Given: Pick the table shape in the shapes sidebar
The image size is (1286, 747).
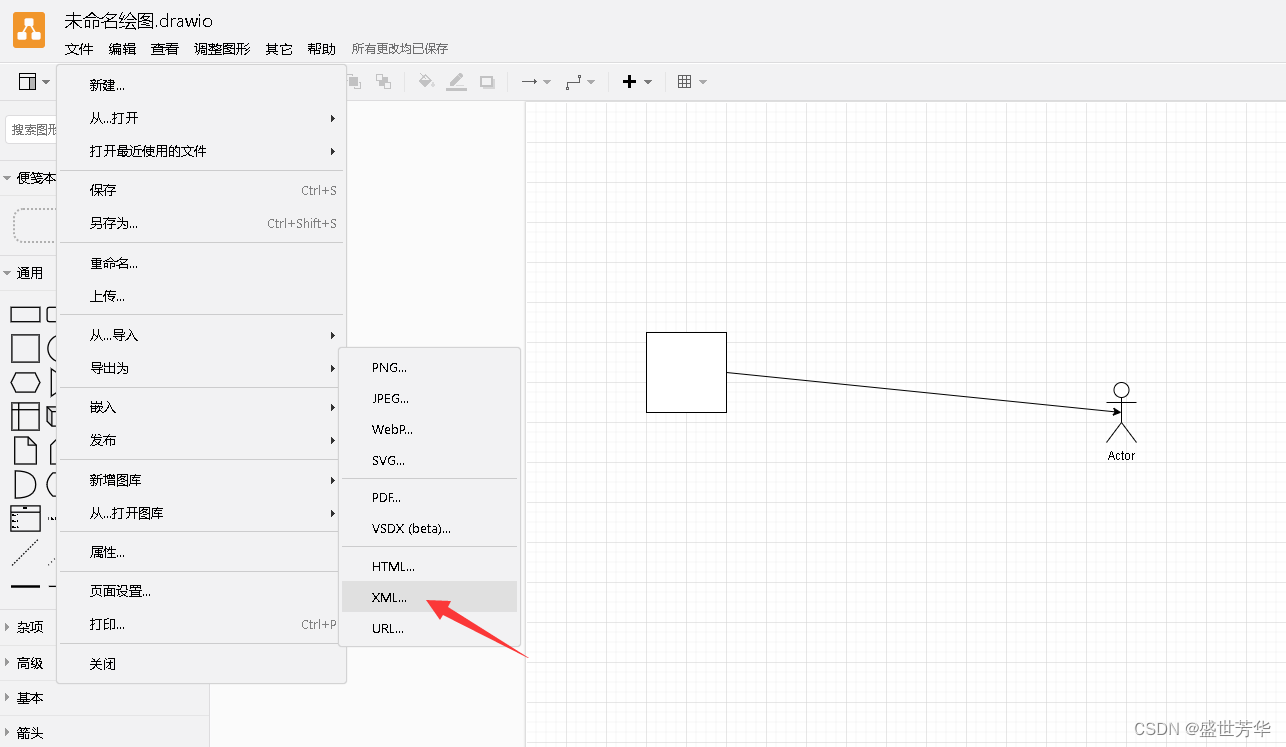Looking at the screenshot, I should tap(26, 414).
